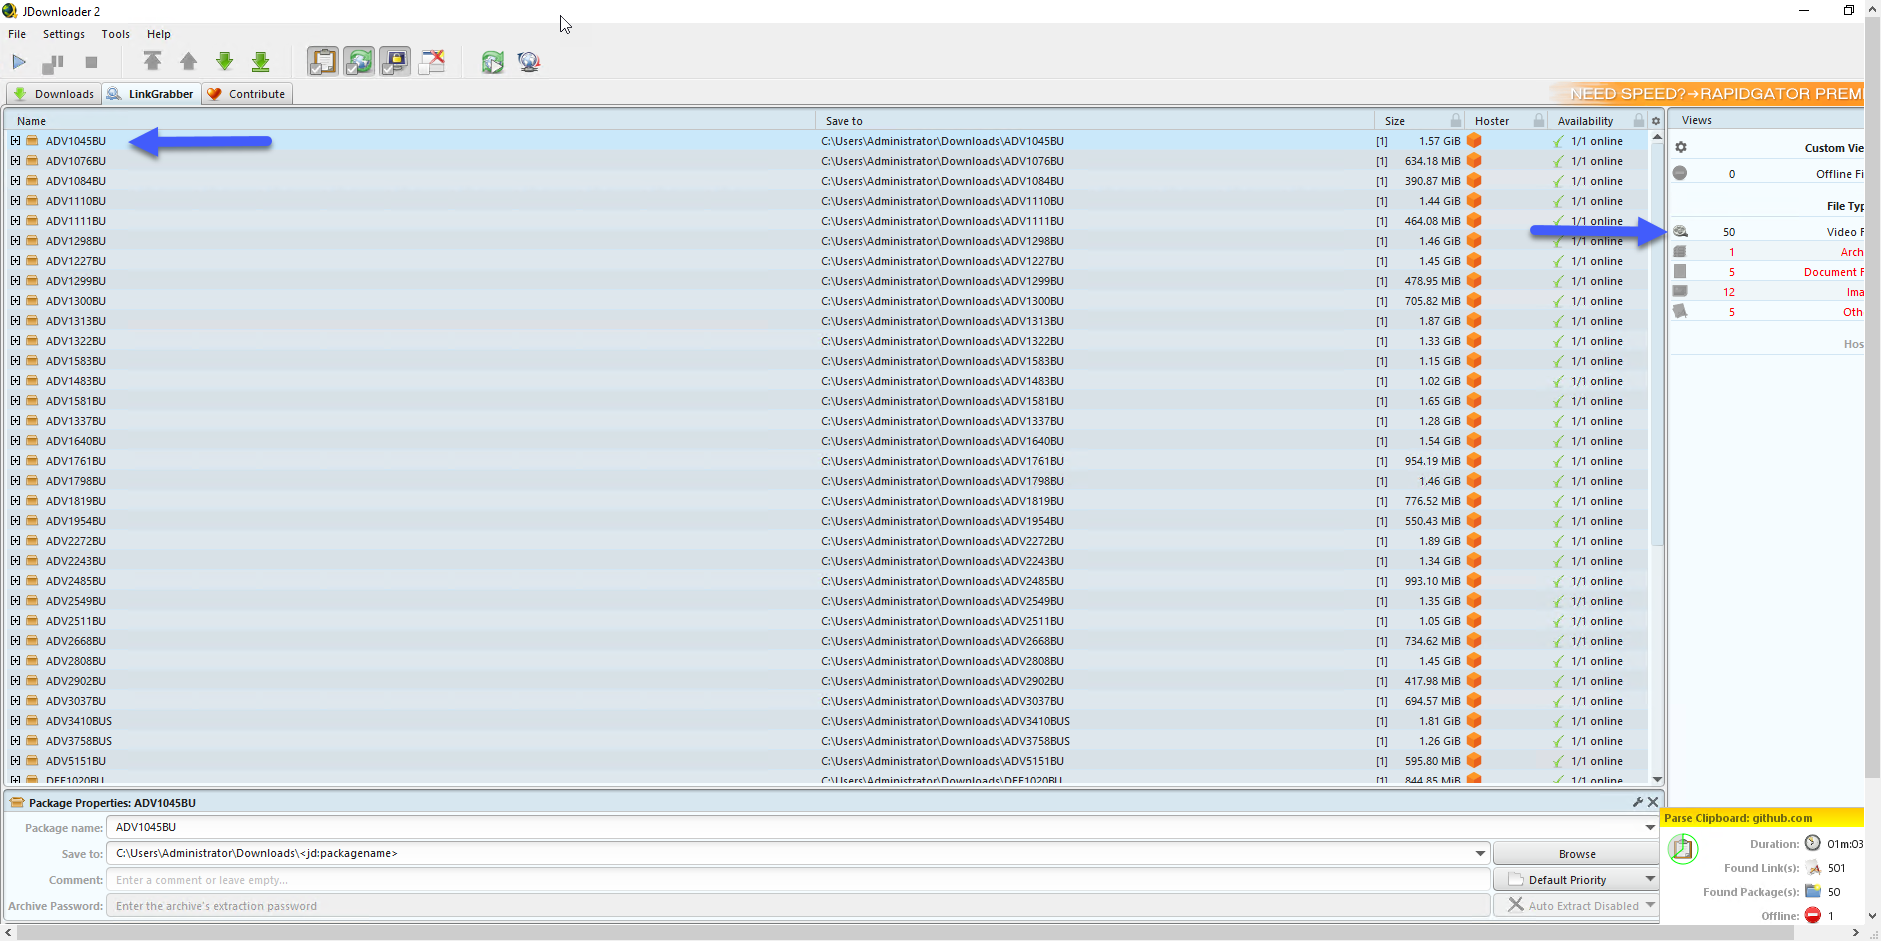Screen dimensions: 1881x941
Task: Toggle the Document Files filter icon
Action: click(x=1680, y=271)
